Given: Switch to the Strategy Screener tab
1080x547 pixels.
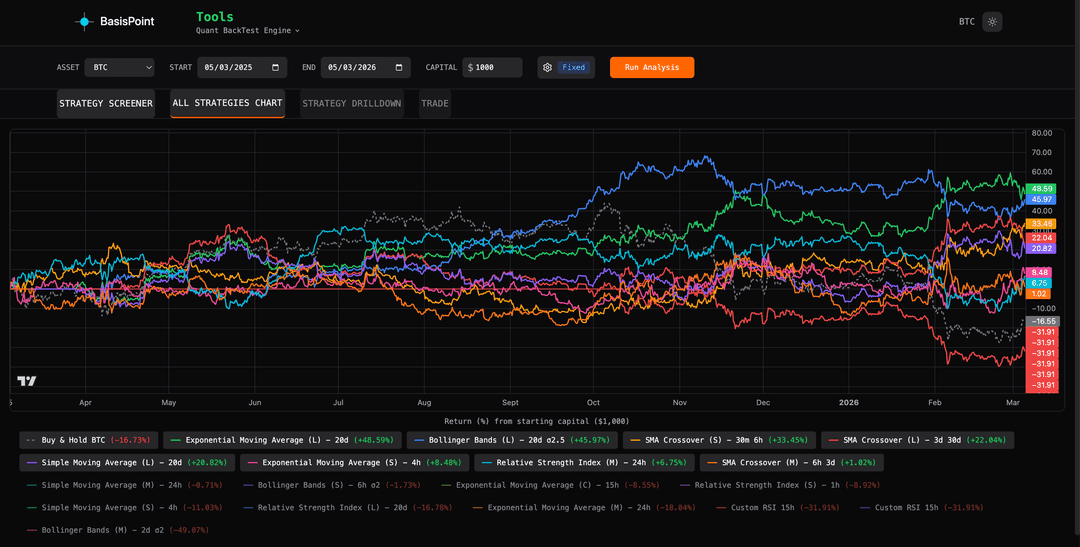Looking at the screenshot, I should click(106, 103).
